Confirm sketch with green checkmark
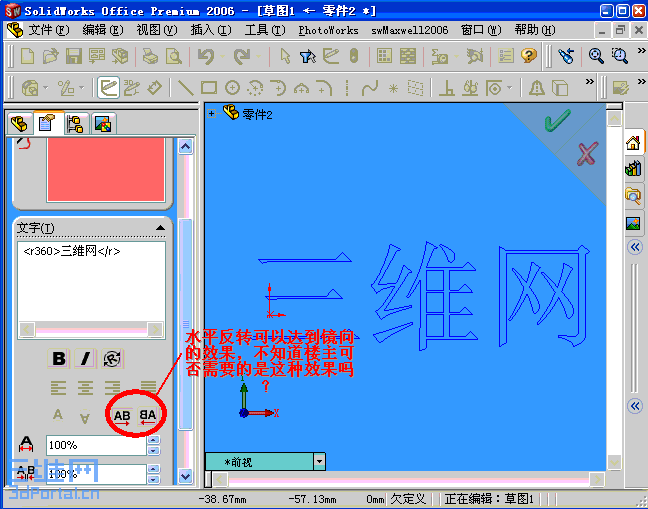The image size is (648, 509). pos(557,120)
